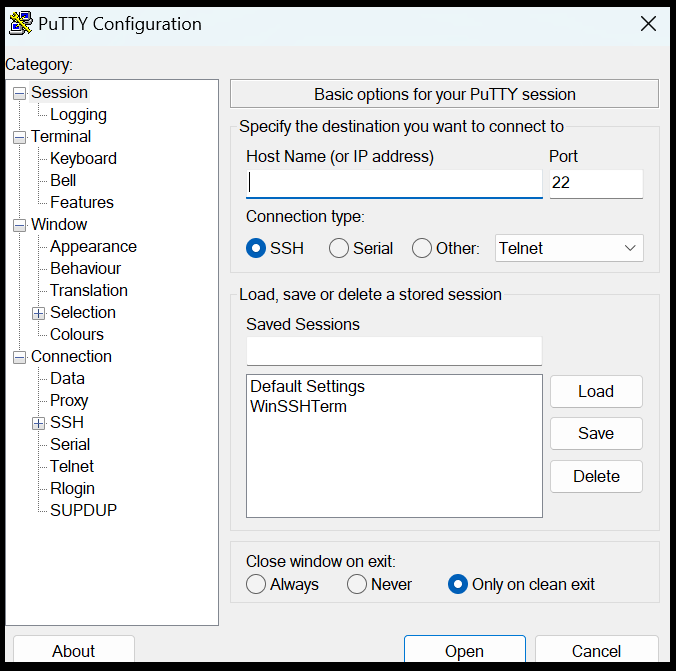
Task: Open the Serial category in tree
Action: click(x=70, y=445)
